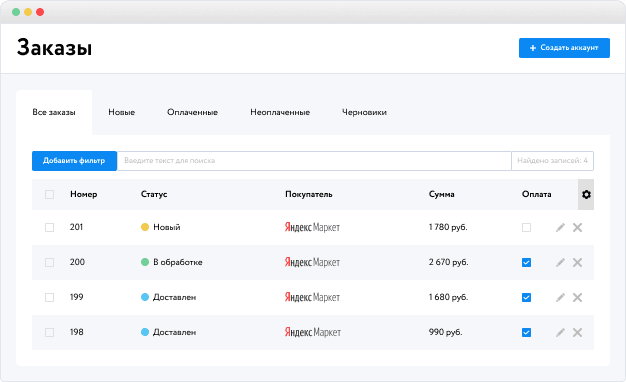626x382 pixels.
Task: Click yellow status dot beside Новый
Action: 145,227
